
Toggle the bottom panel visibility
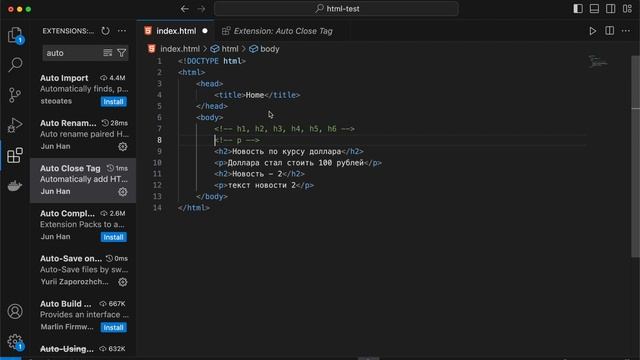click(x=594, y=9)
